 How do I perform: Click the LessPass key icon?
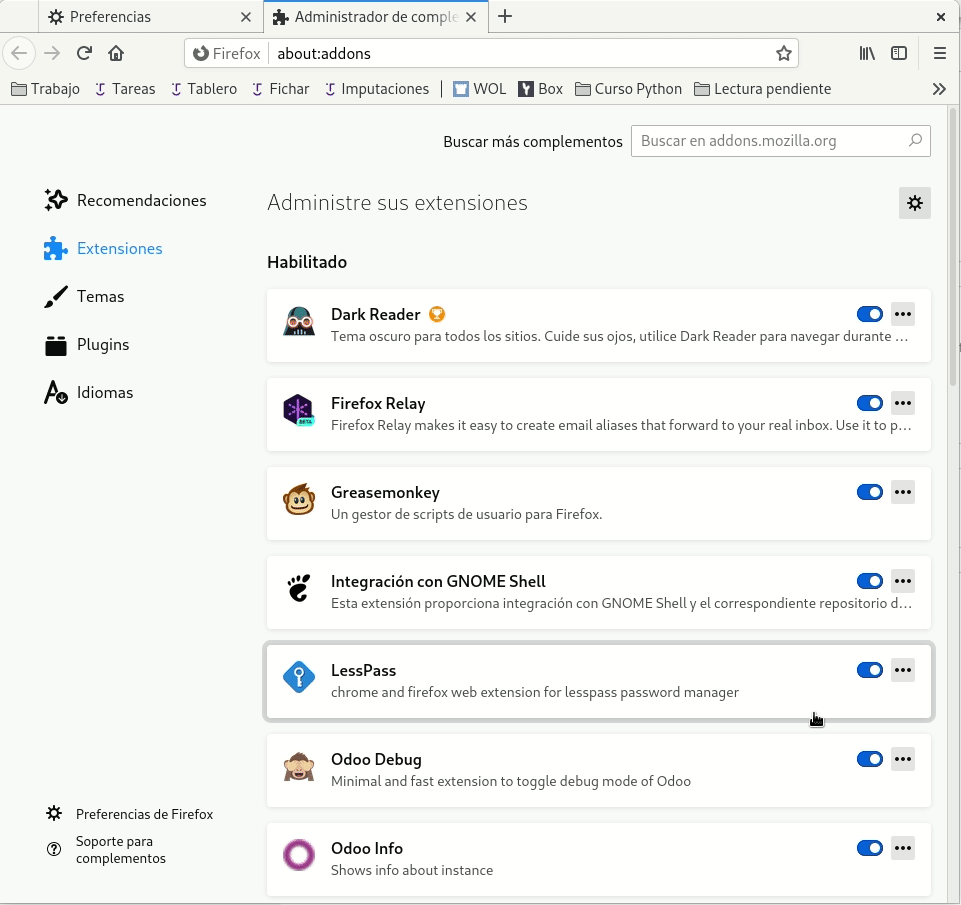298,677
